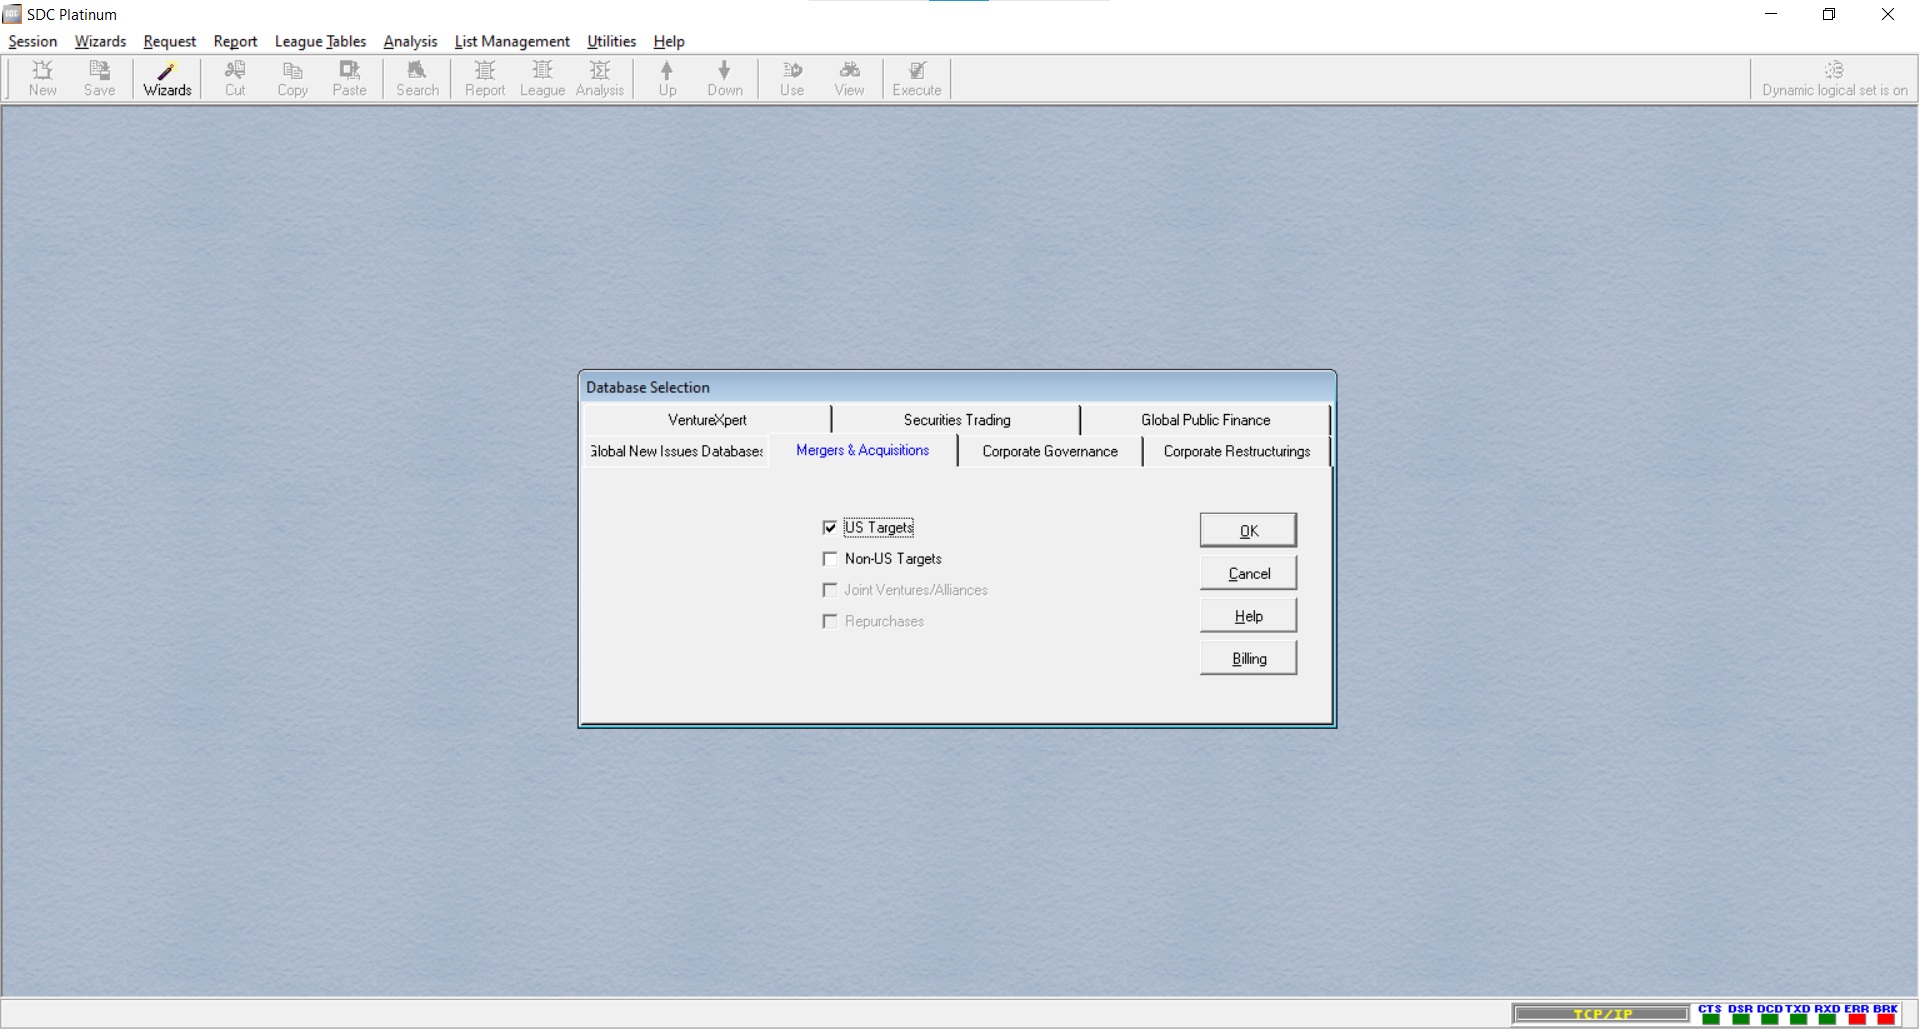Click the View toolbar icon
The height and width of the screenshot is (1030, 1920).
coord(849,79)
